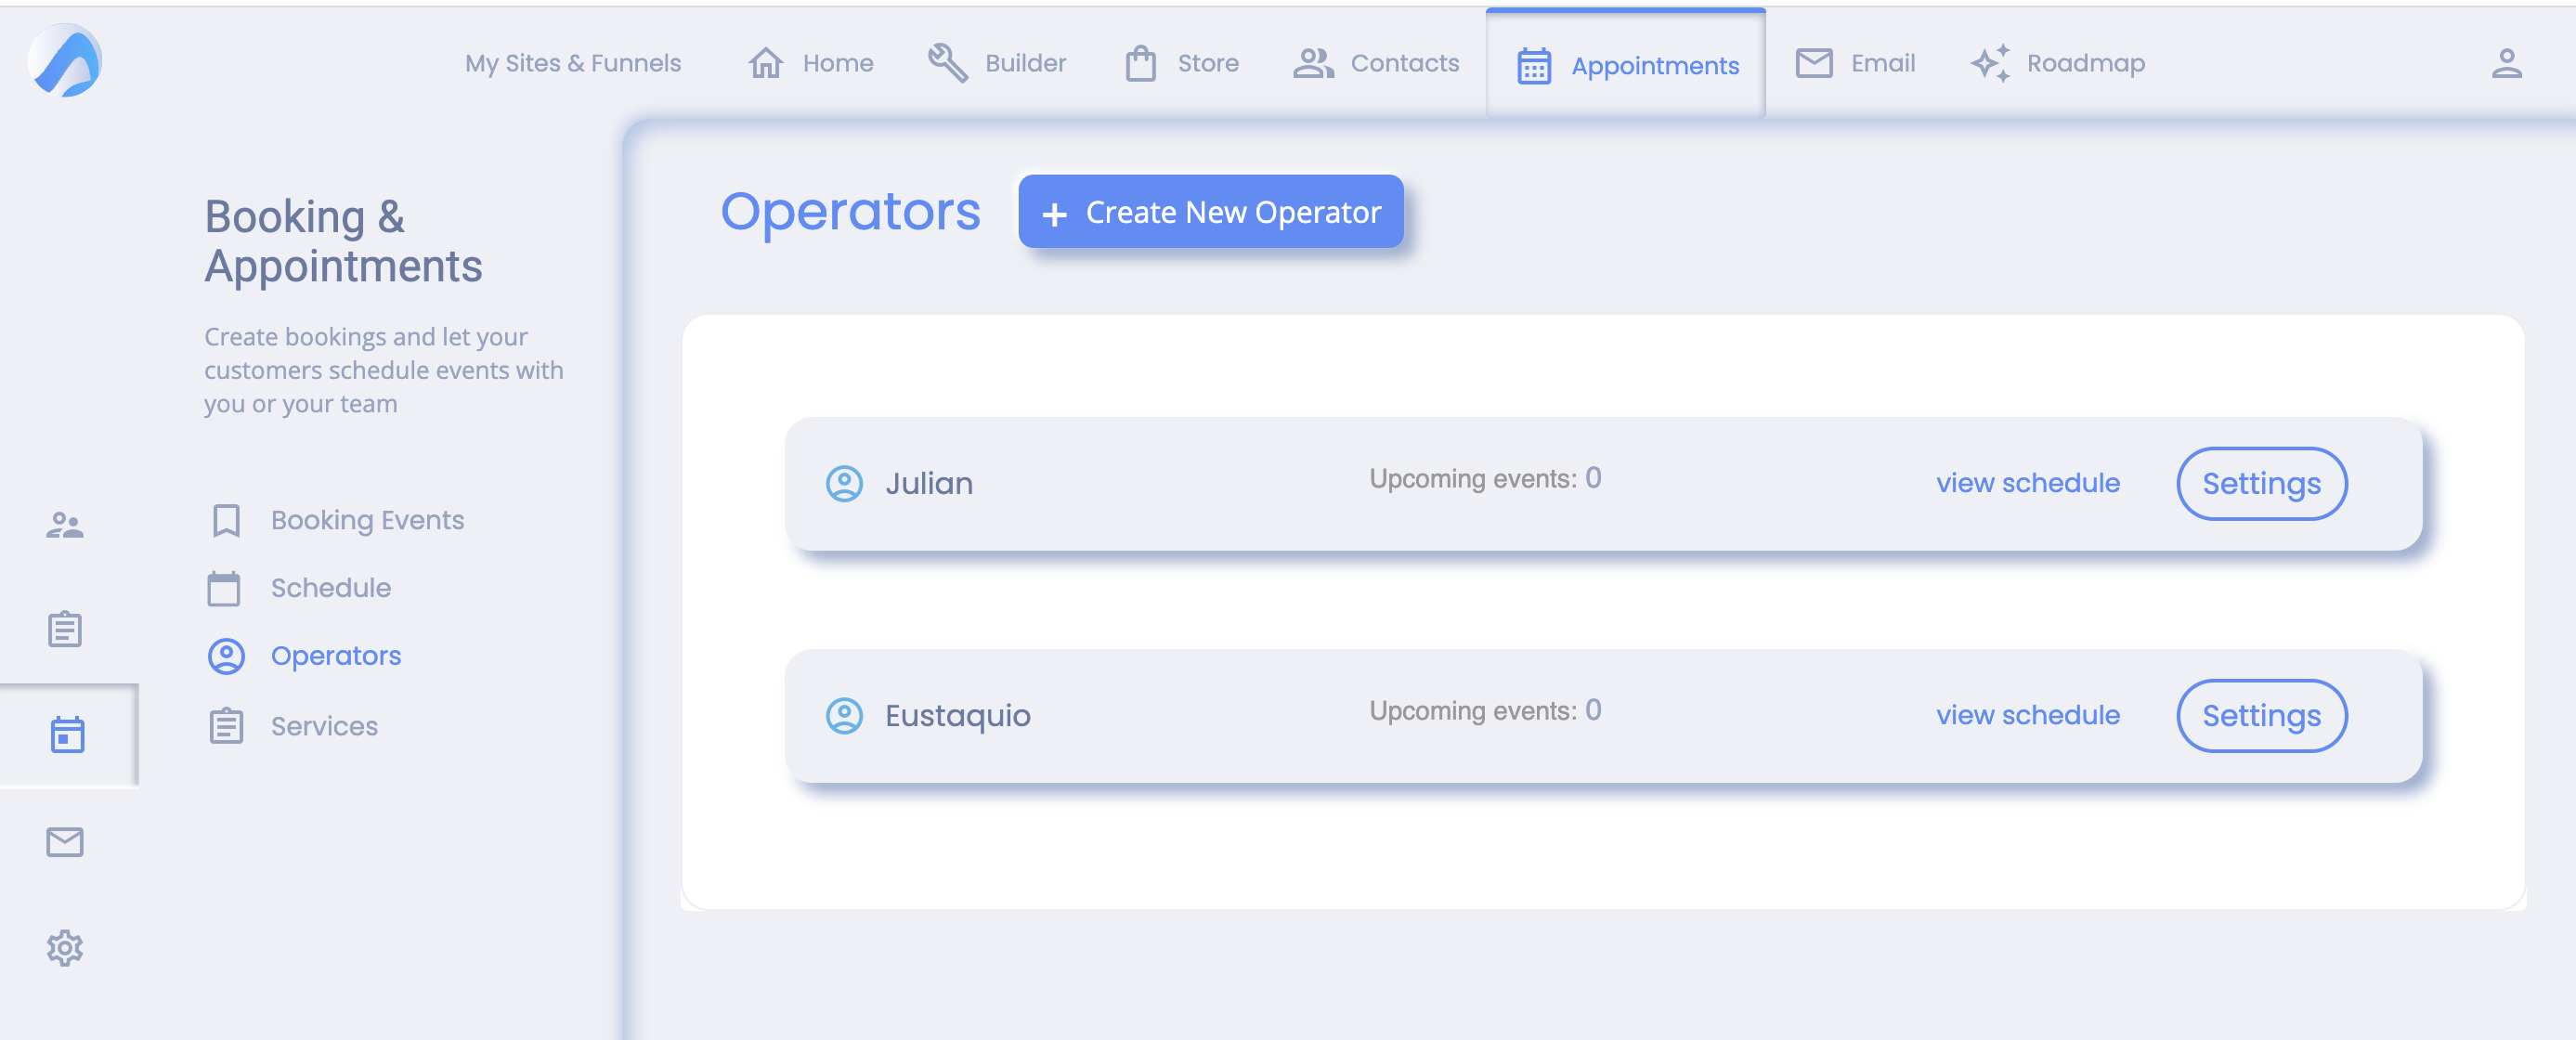Switch to the Contacts tab
Screen dimensions: 2576x1040
[1376, 64]
